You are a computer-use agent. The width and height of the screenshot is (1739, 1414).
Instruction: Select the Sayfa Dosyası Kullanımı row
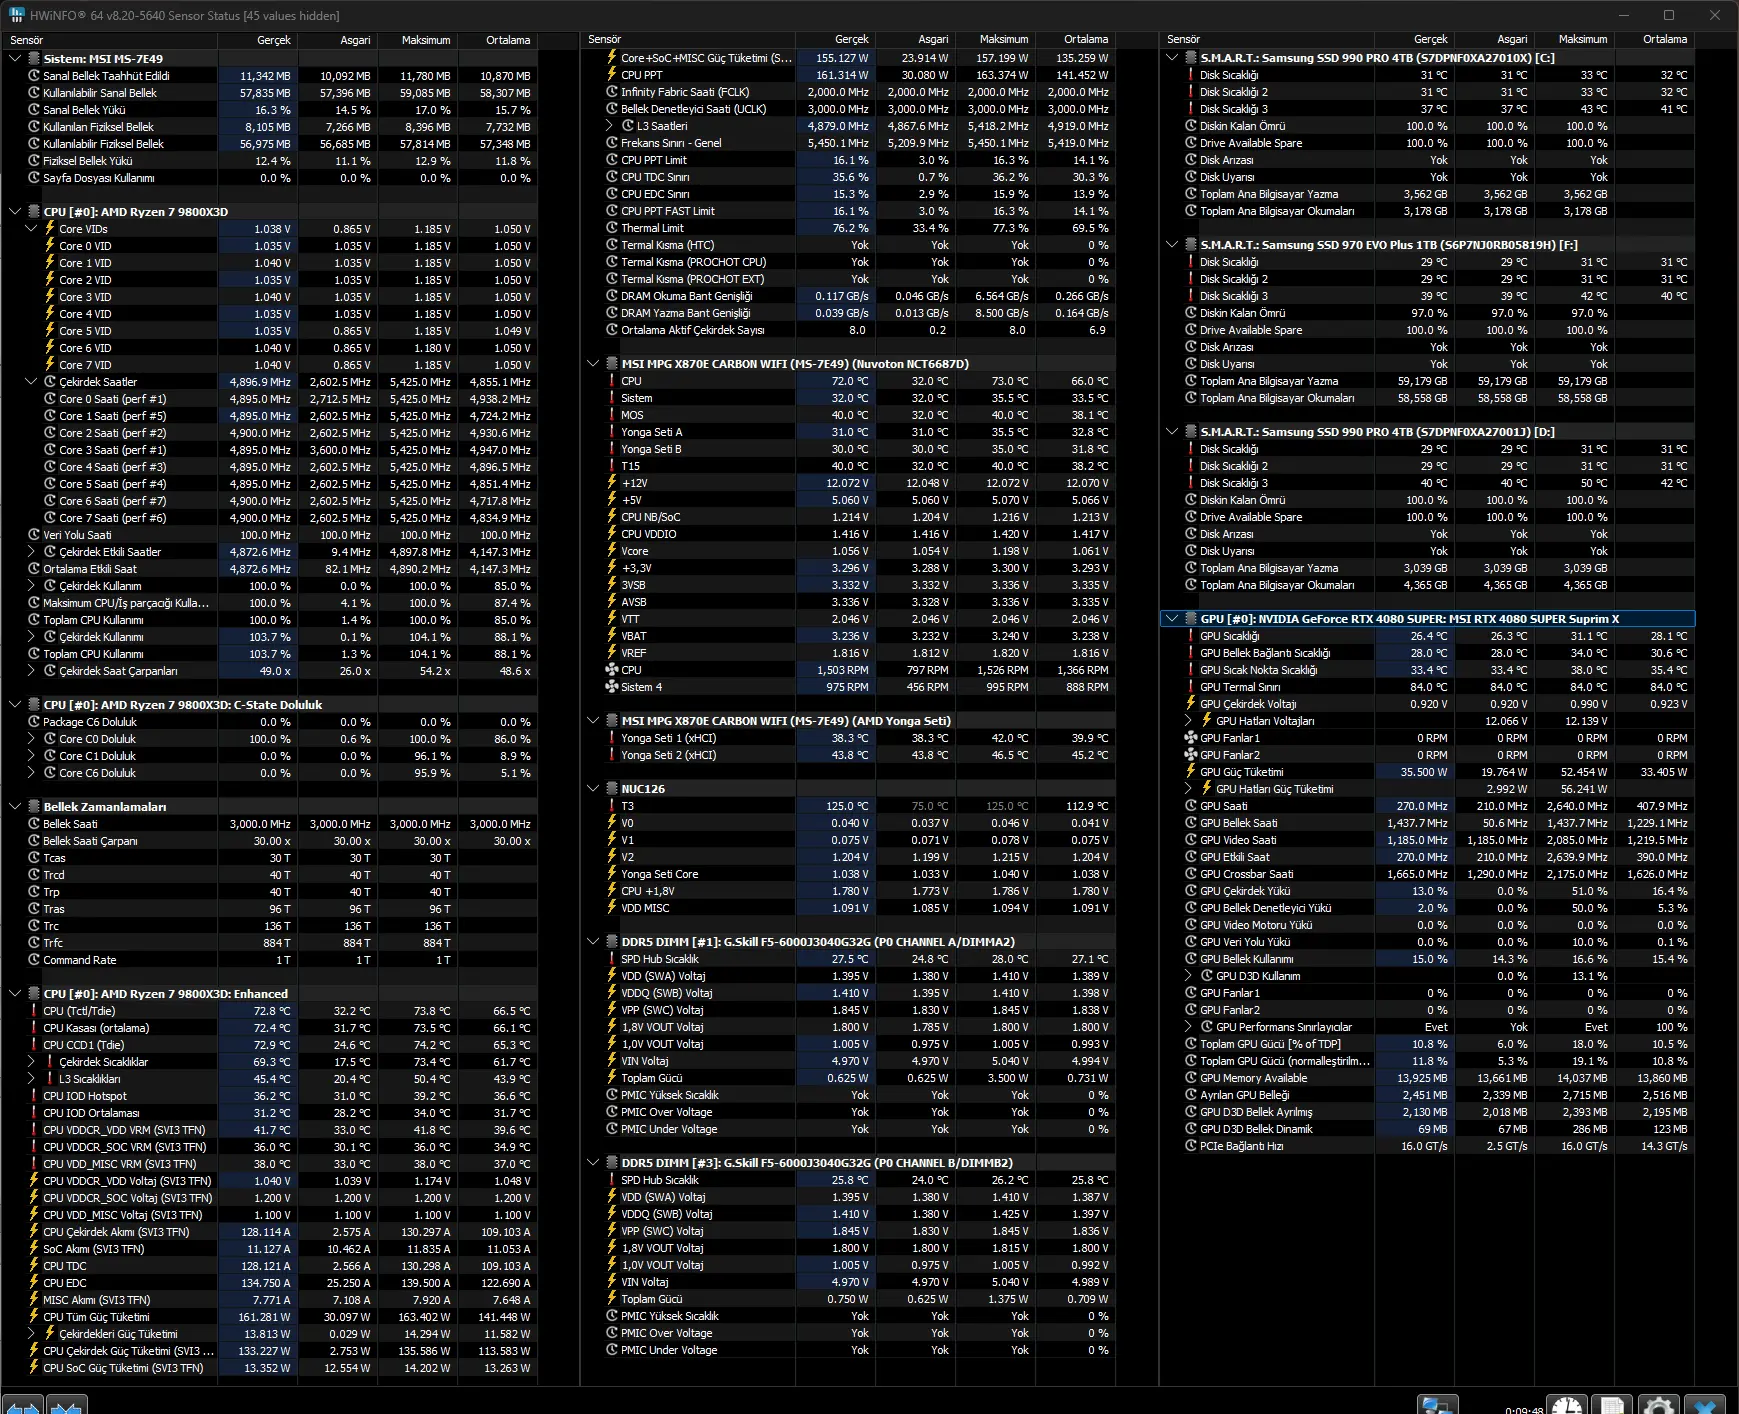point(280,178)
